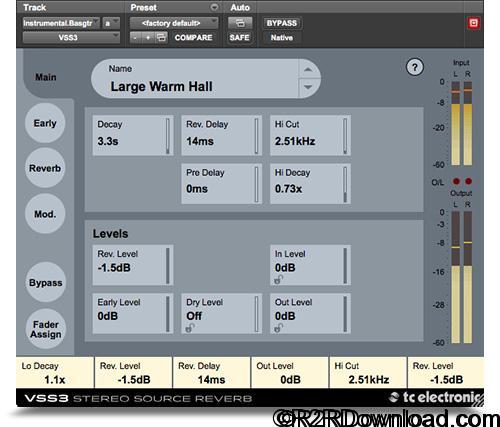
Task: Toggle the In Level lock icon
Action: click(x=278, y=279)
